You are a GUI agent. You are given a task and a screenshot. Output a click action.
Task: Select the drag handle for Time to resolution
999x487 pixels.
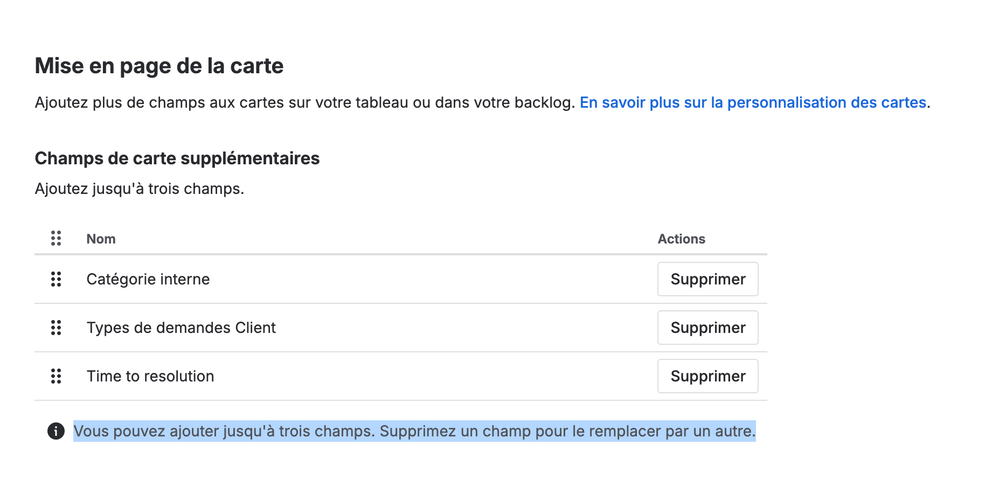pos(56,376)
